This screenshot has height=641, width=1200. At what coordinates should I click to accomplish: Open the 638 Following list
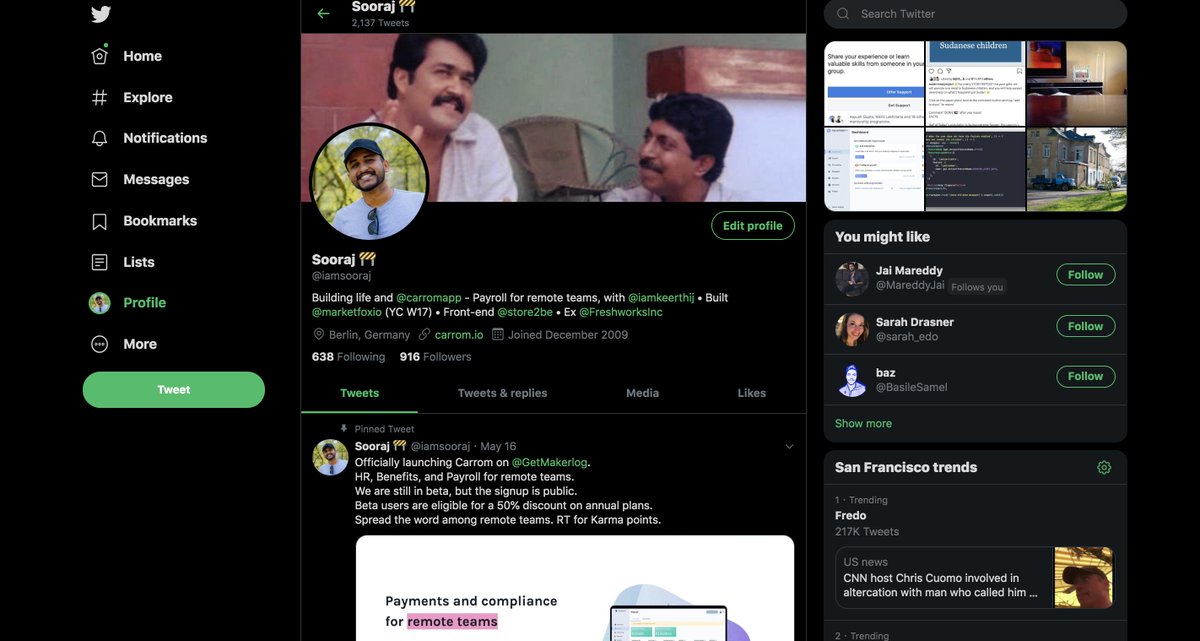(x=348, y=357)
